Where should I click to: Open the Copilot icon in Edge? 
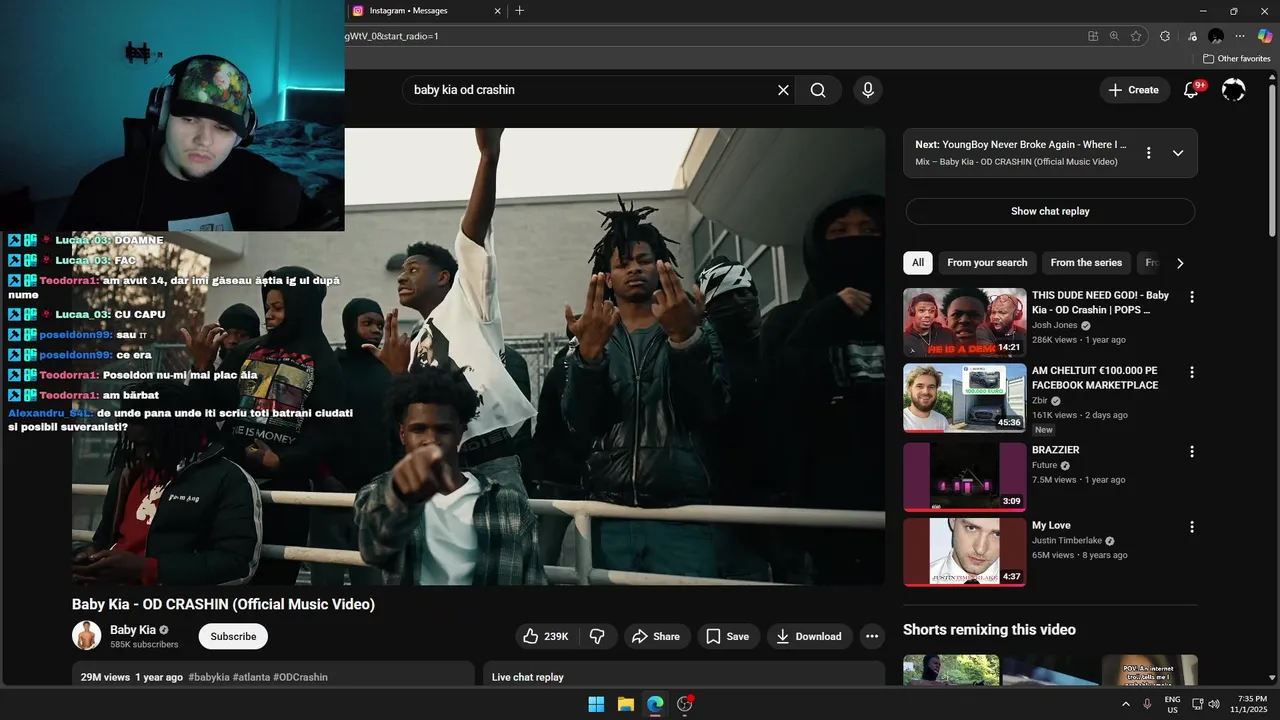pos(1265,36)
